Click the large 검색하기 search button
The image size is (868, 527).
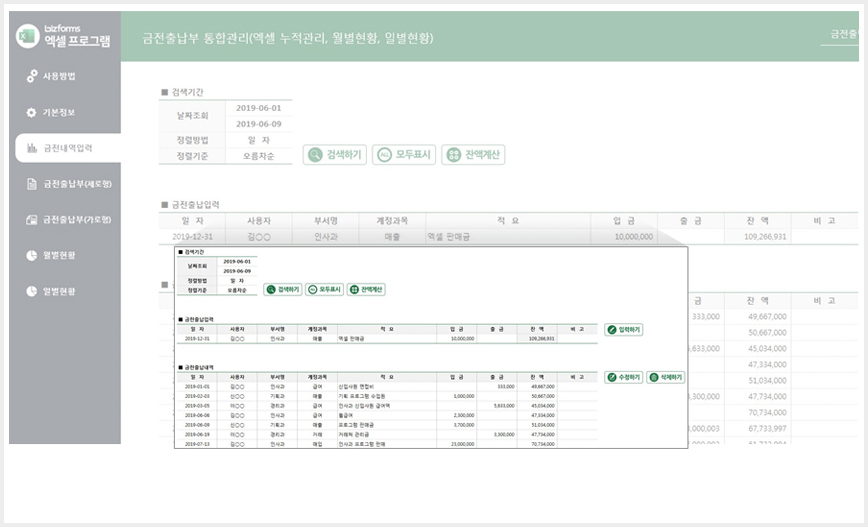tap(335, 154)
